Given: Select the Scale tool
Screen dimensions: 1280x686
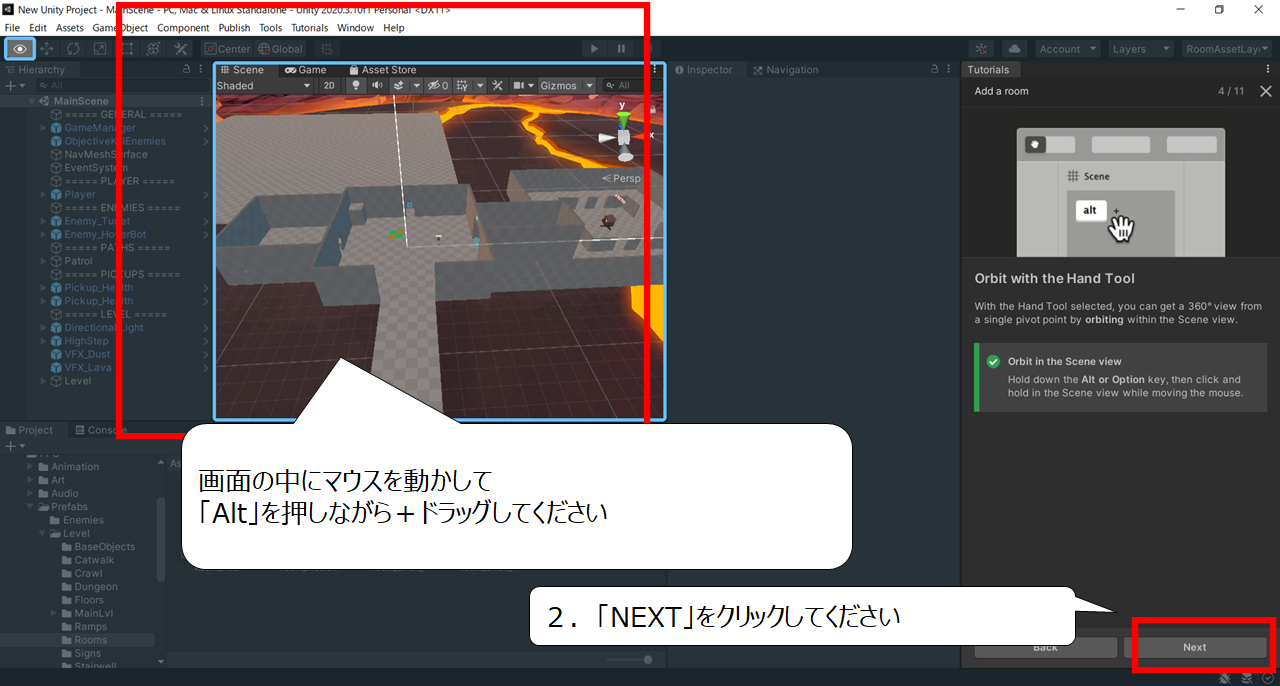Looking at the screenshot, I should tap(100, 48).
